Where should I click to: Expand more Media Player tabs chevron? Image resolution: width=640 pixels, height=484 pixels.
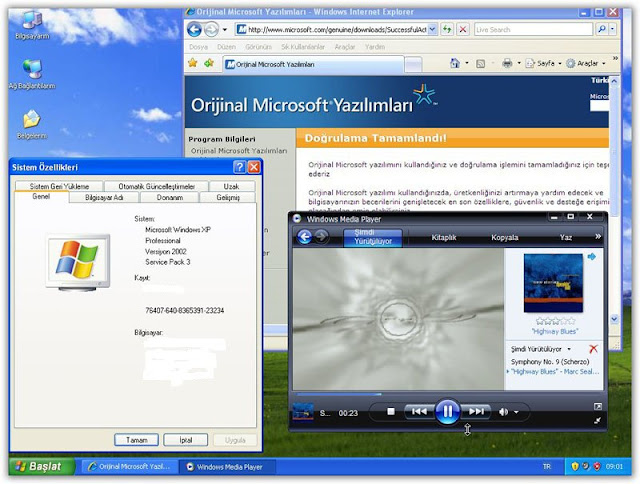click(x=598, y=236)
